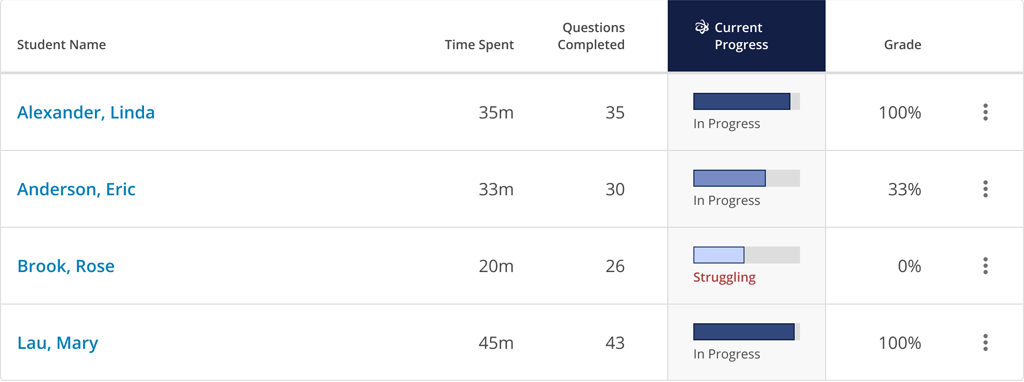Viewport: 1024px width, 382px height.
Task: Click the more-options dots for Brook, Rose
Action: point(985,266)
